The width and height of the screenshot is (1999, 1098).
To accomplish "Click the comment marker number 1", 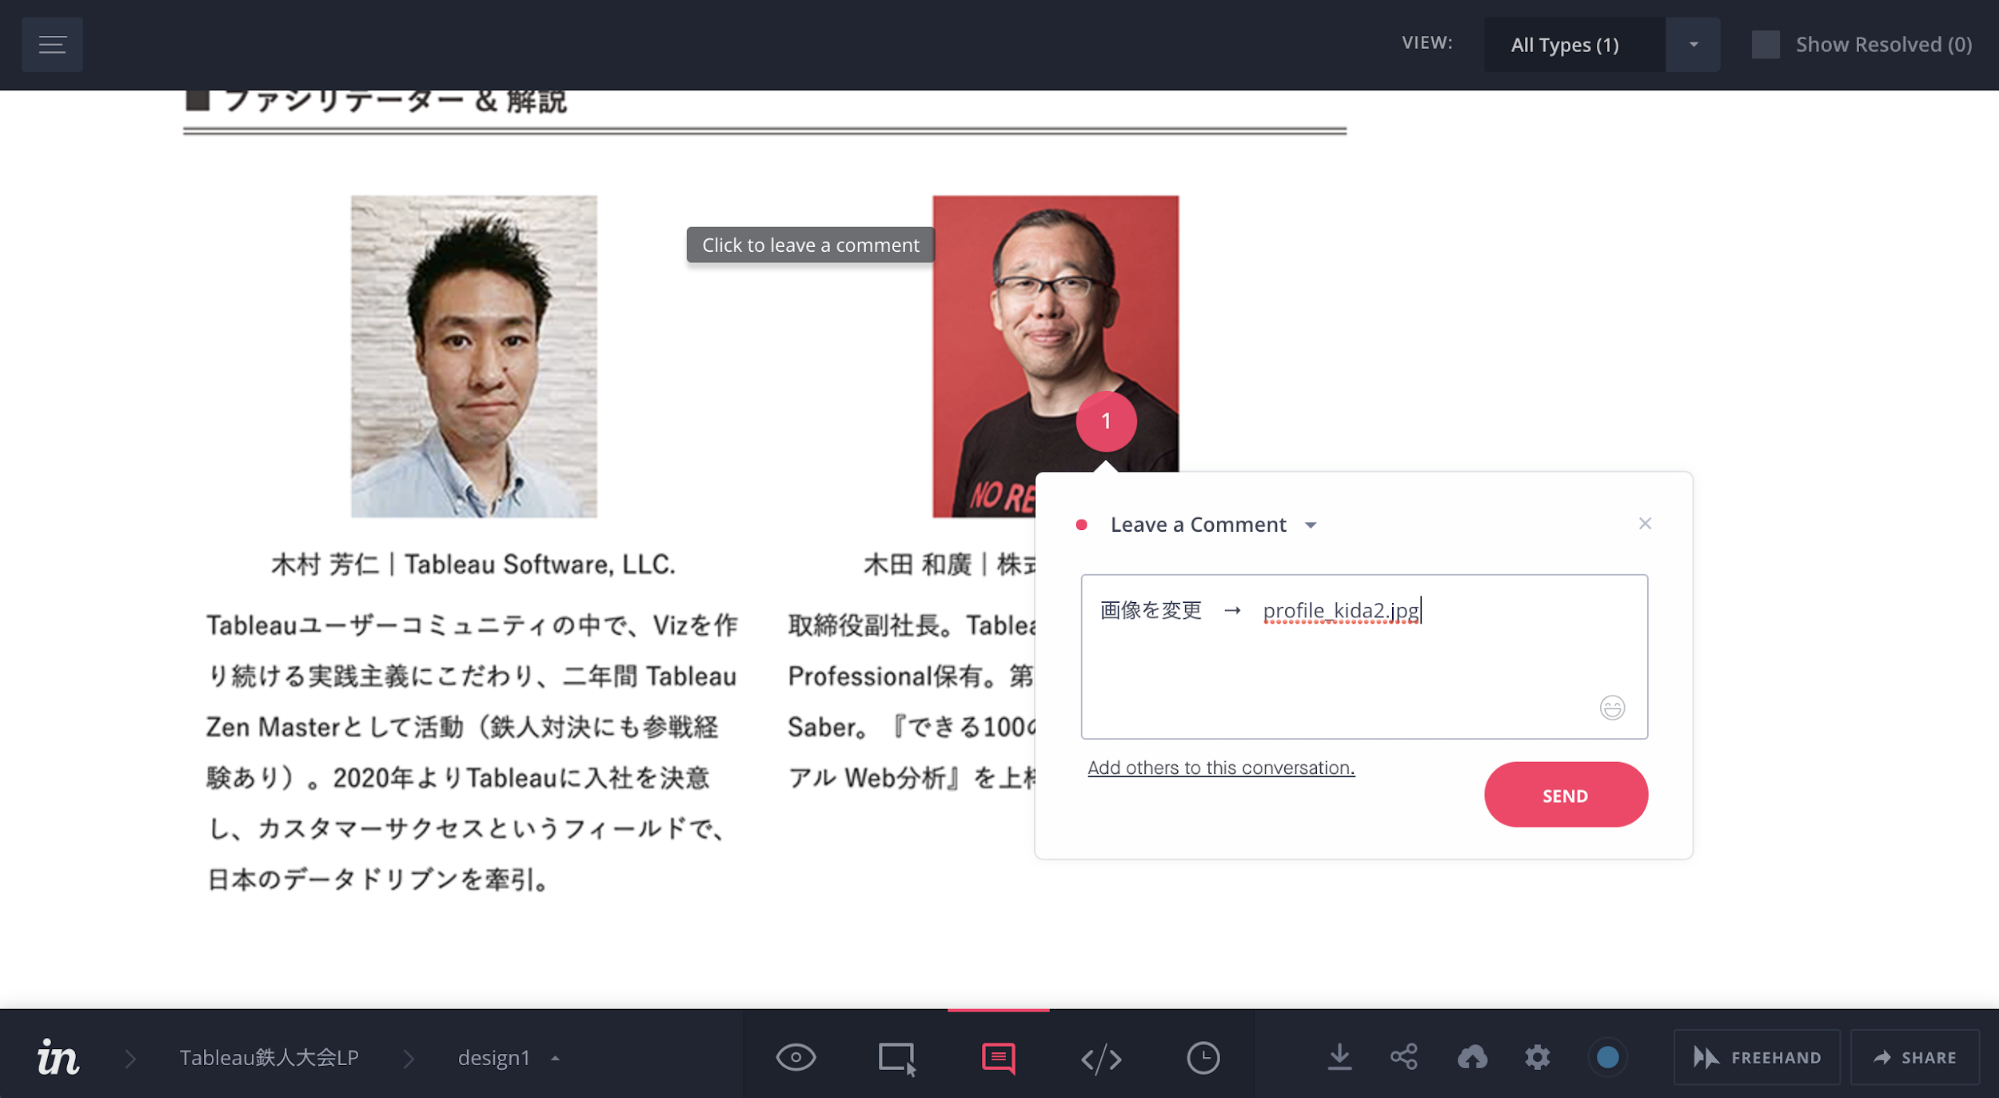I will (x=1106, y=421).
